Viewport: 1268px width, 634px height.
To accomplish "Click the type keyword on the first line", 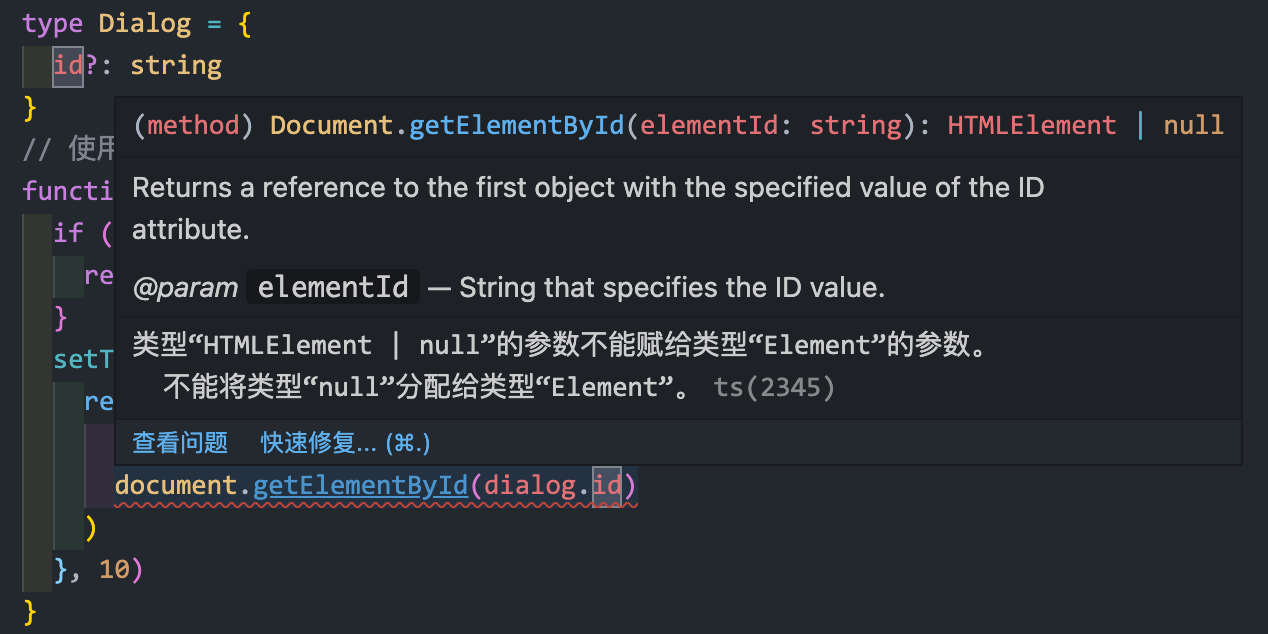I will [53, 23].
